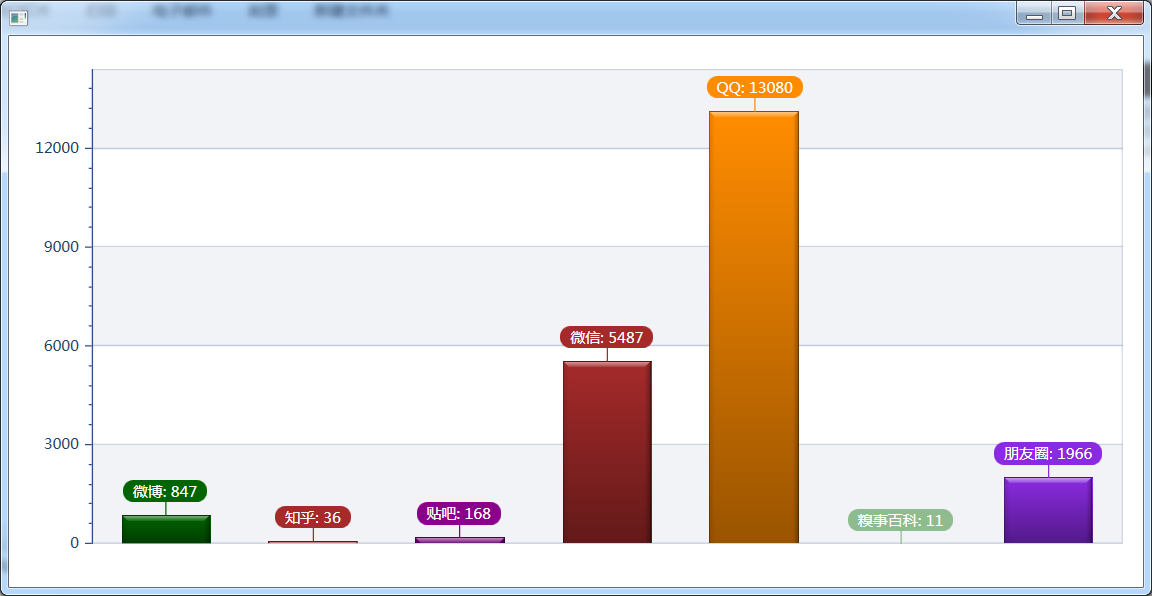Click the '贴吧: 168' label

458,513
